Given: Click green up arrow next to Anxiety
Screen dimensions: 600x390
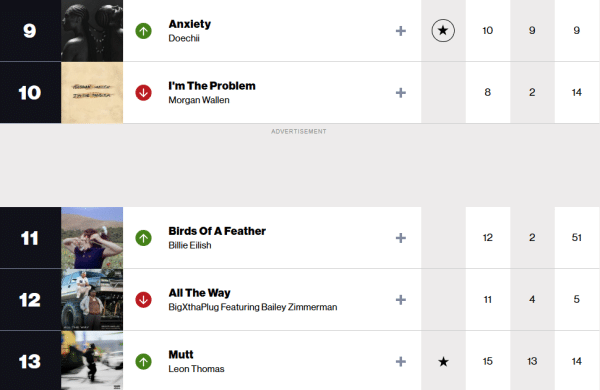Looking at the screenshot, I should 143,31.
